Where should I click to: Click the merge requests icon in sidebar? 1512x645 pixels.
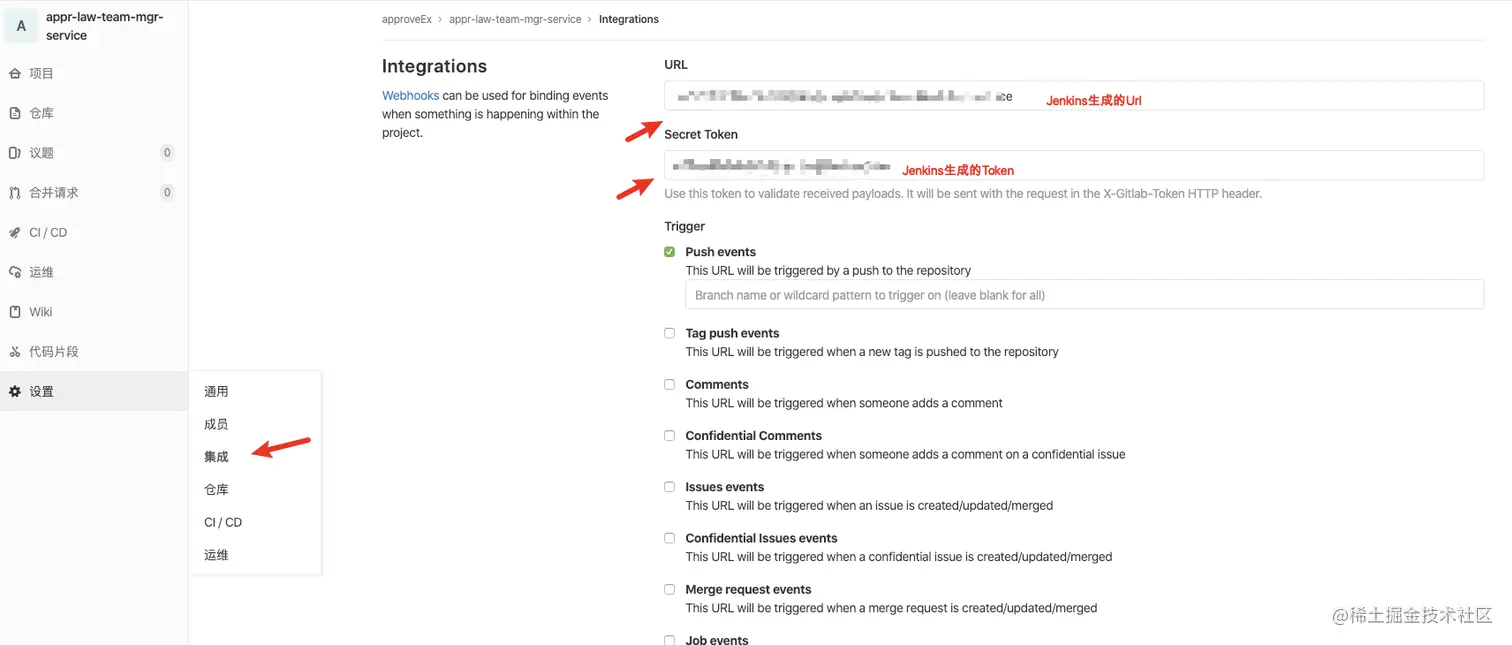point(15,193)
